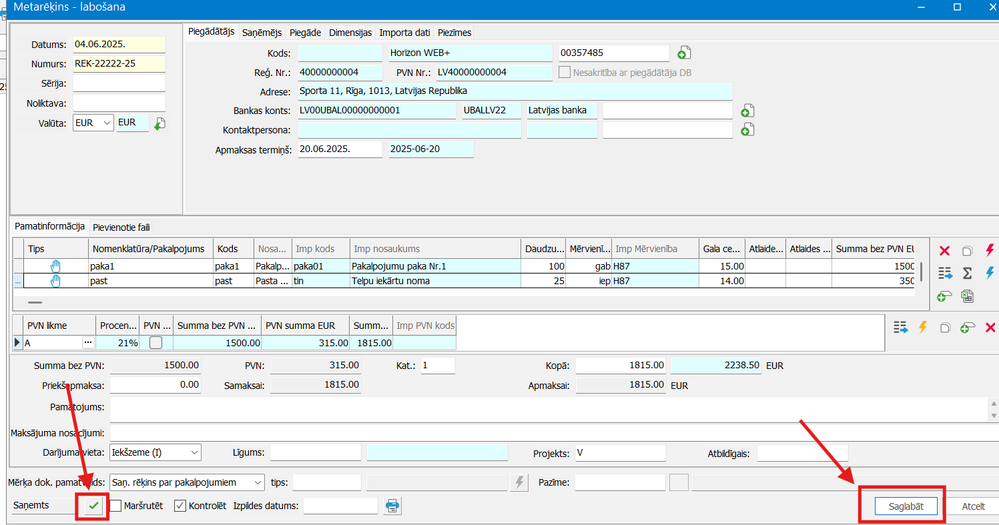The height and width of the screenshot is (525, 999).
Task: Open the Piezīmes tab
Action: (x=454, y=32)
